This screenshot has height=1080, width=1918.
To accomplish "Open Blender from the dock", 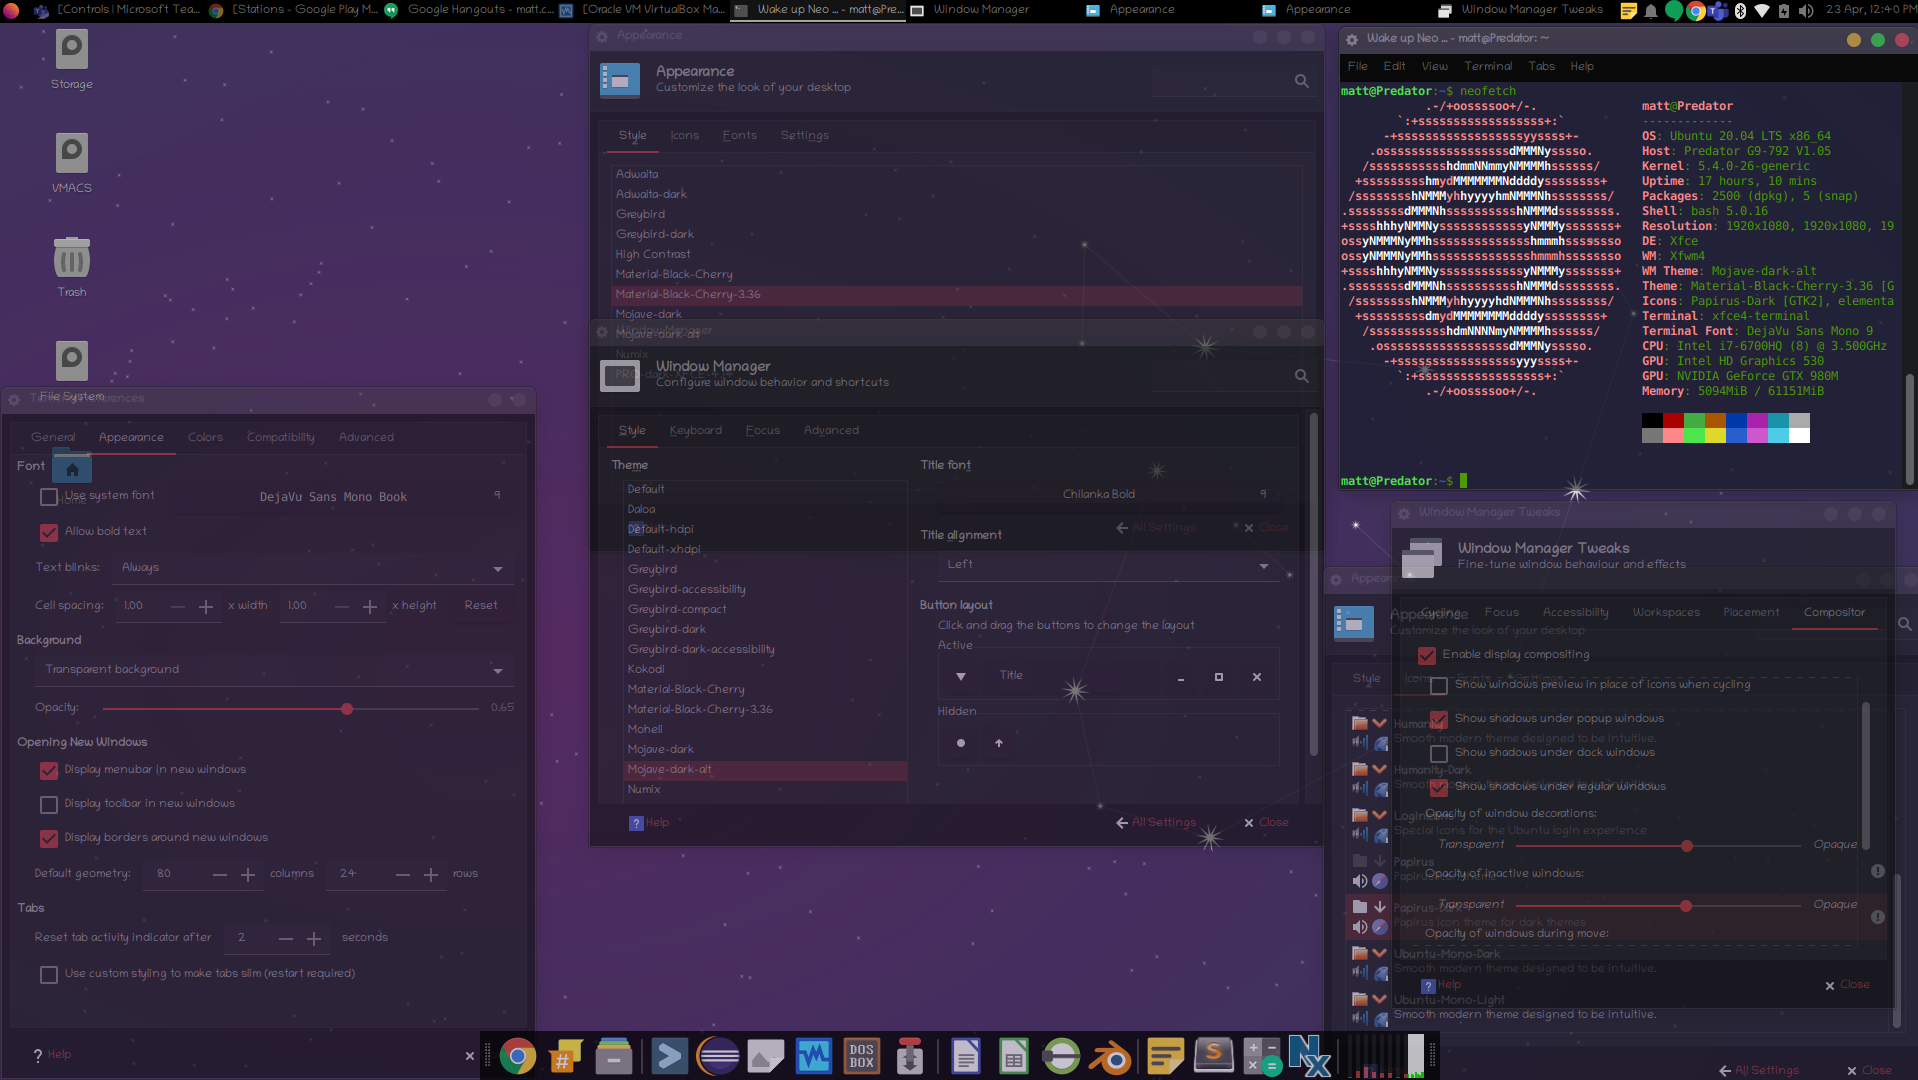I will [1110, 1056].
